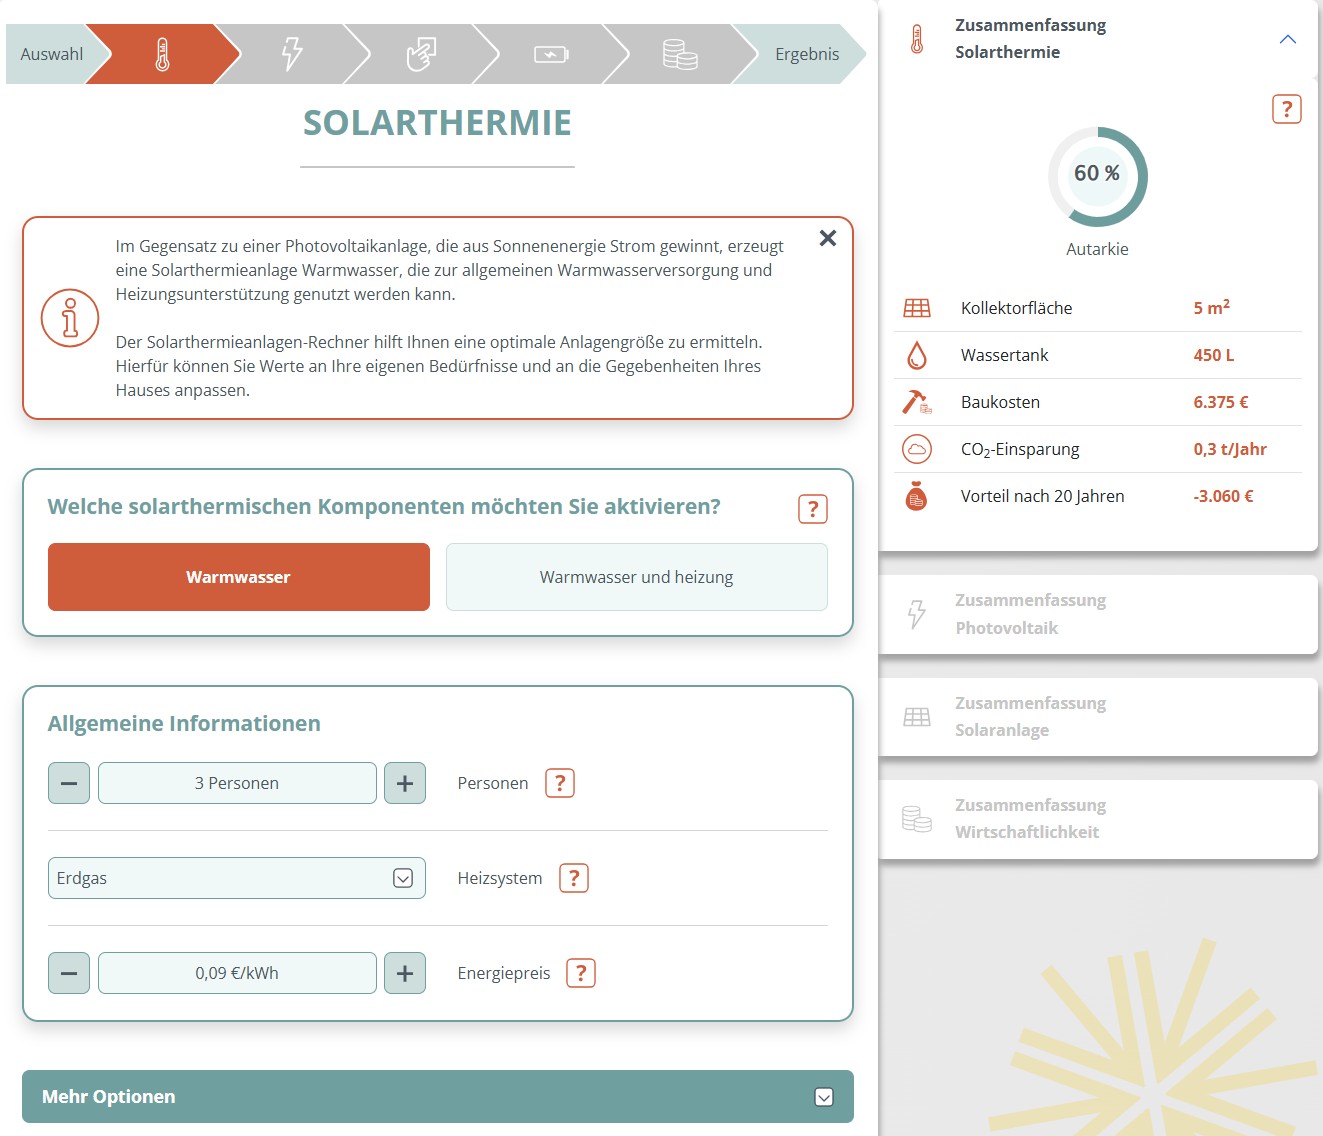Open the coins economics step
This screenshot has height=1136, width=1323.
[x=680, y=54]
